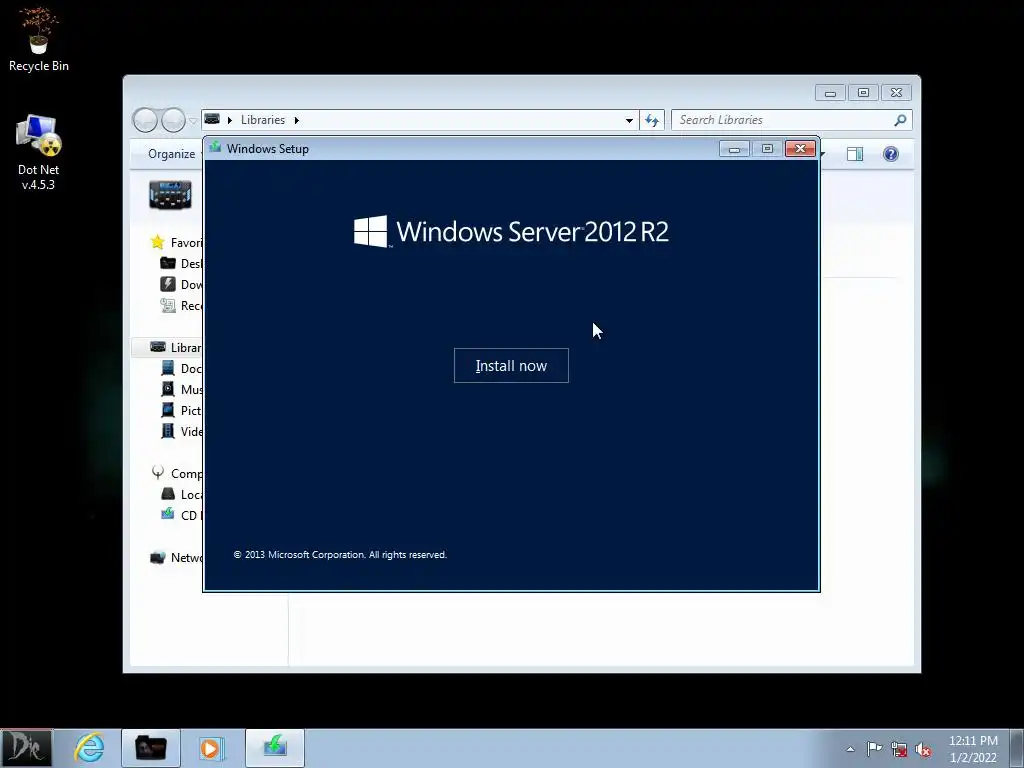1024x768 pixels.
Task: Click the Libraries header keyboard-style icon
Action: (x=170, y=195)
